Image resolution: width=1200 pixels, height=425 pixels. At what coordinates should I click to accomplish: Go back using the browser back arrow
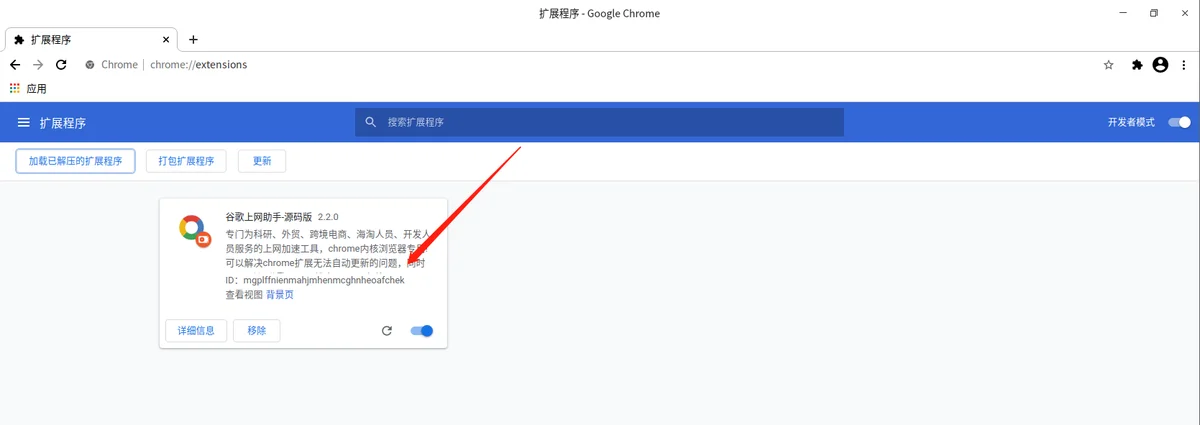[x=15, y=65]
